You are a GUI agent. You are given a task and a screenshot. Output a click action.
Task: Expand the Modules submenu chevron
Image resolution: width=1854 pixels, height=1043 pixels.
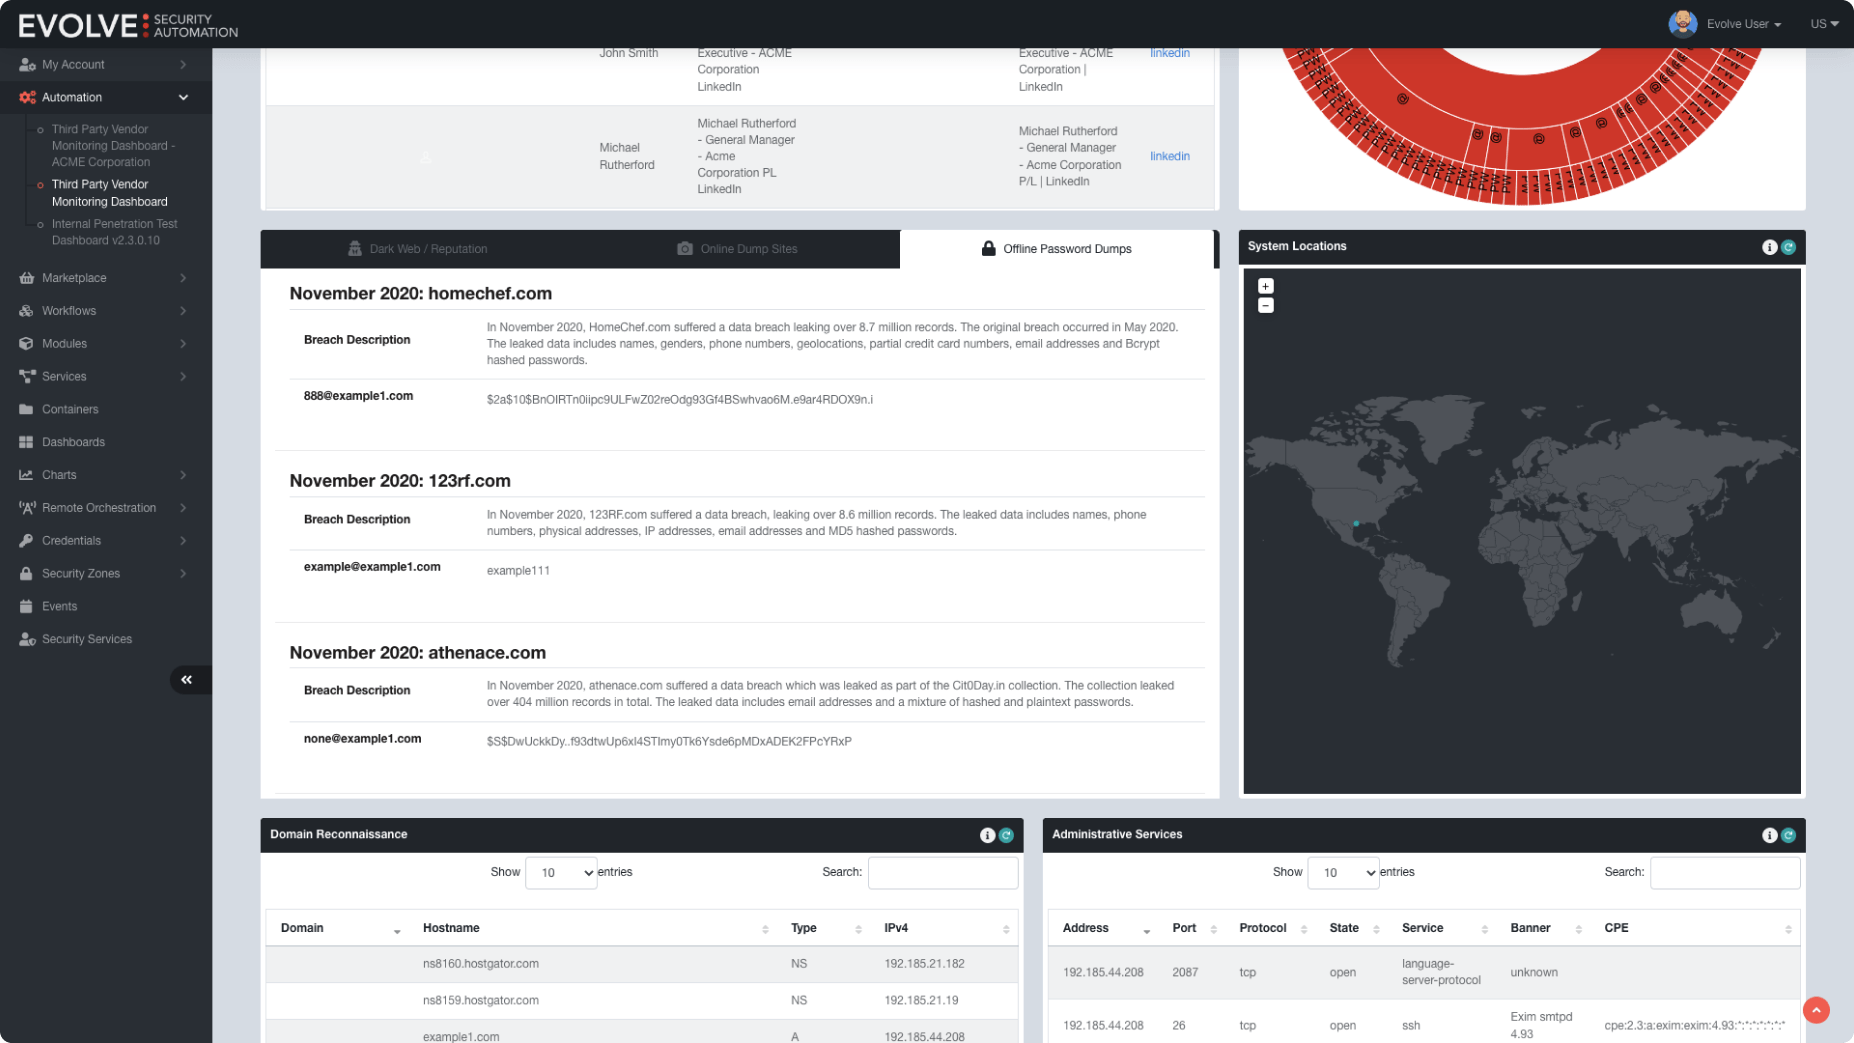[183, 344]
